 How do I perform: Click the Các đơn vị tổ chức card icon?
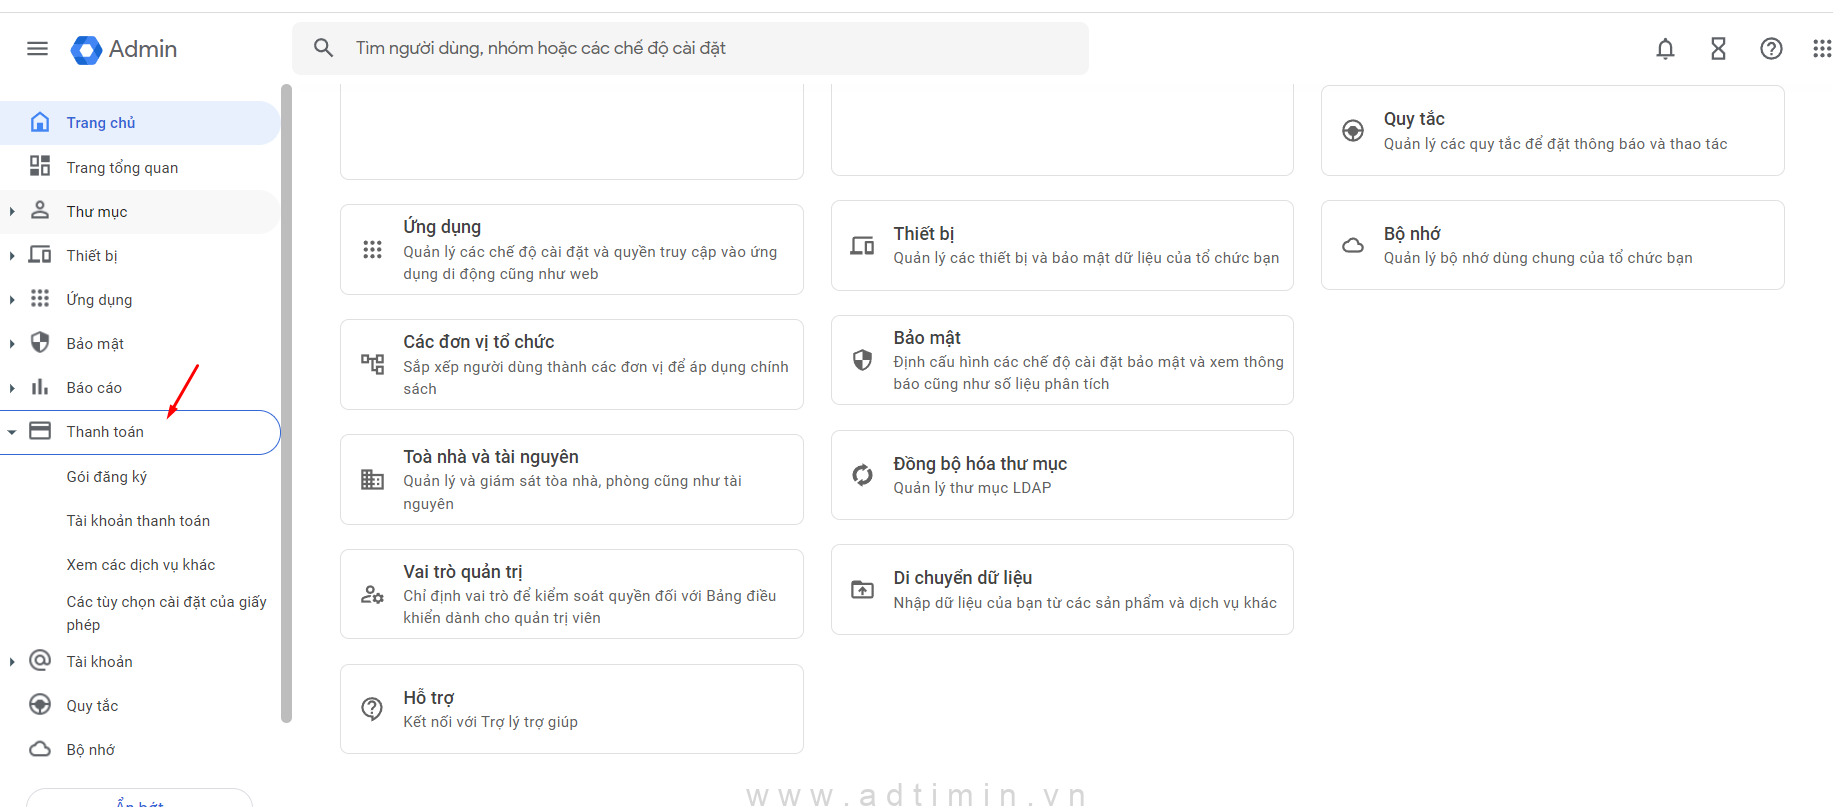(372, 364)
